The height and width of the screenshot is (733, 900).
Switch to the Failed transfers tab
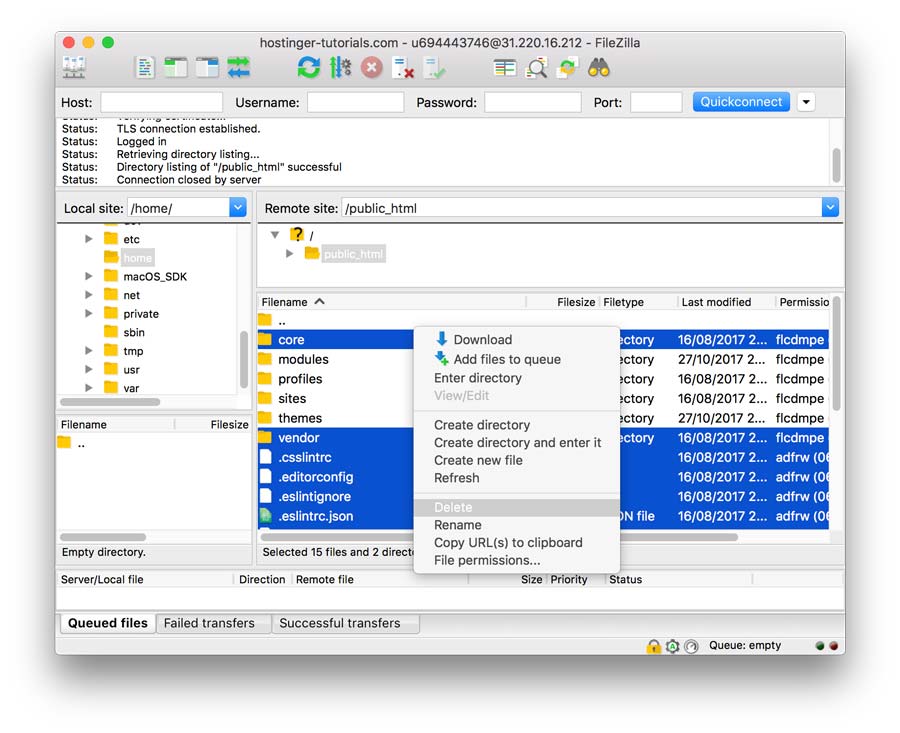click(x=212, y=623)
